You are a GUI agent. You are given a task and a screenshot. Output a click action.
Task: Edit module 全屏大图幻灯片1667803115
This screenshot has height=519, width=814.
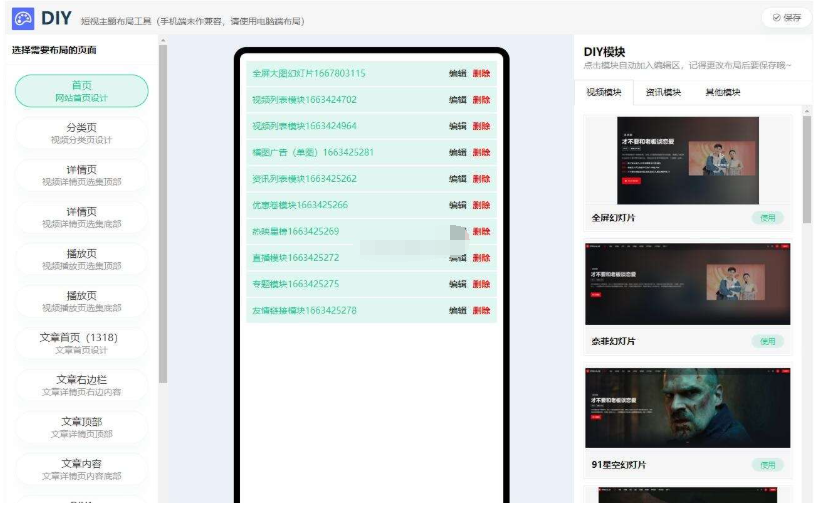(x=457, y=73)
